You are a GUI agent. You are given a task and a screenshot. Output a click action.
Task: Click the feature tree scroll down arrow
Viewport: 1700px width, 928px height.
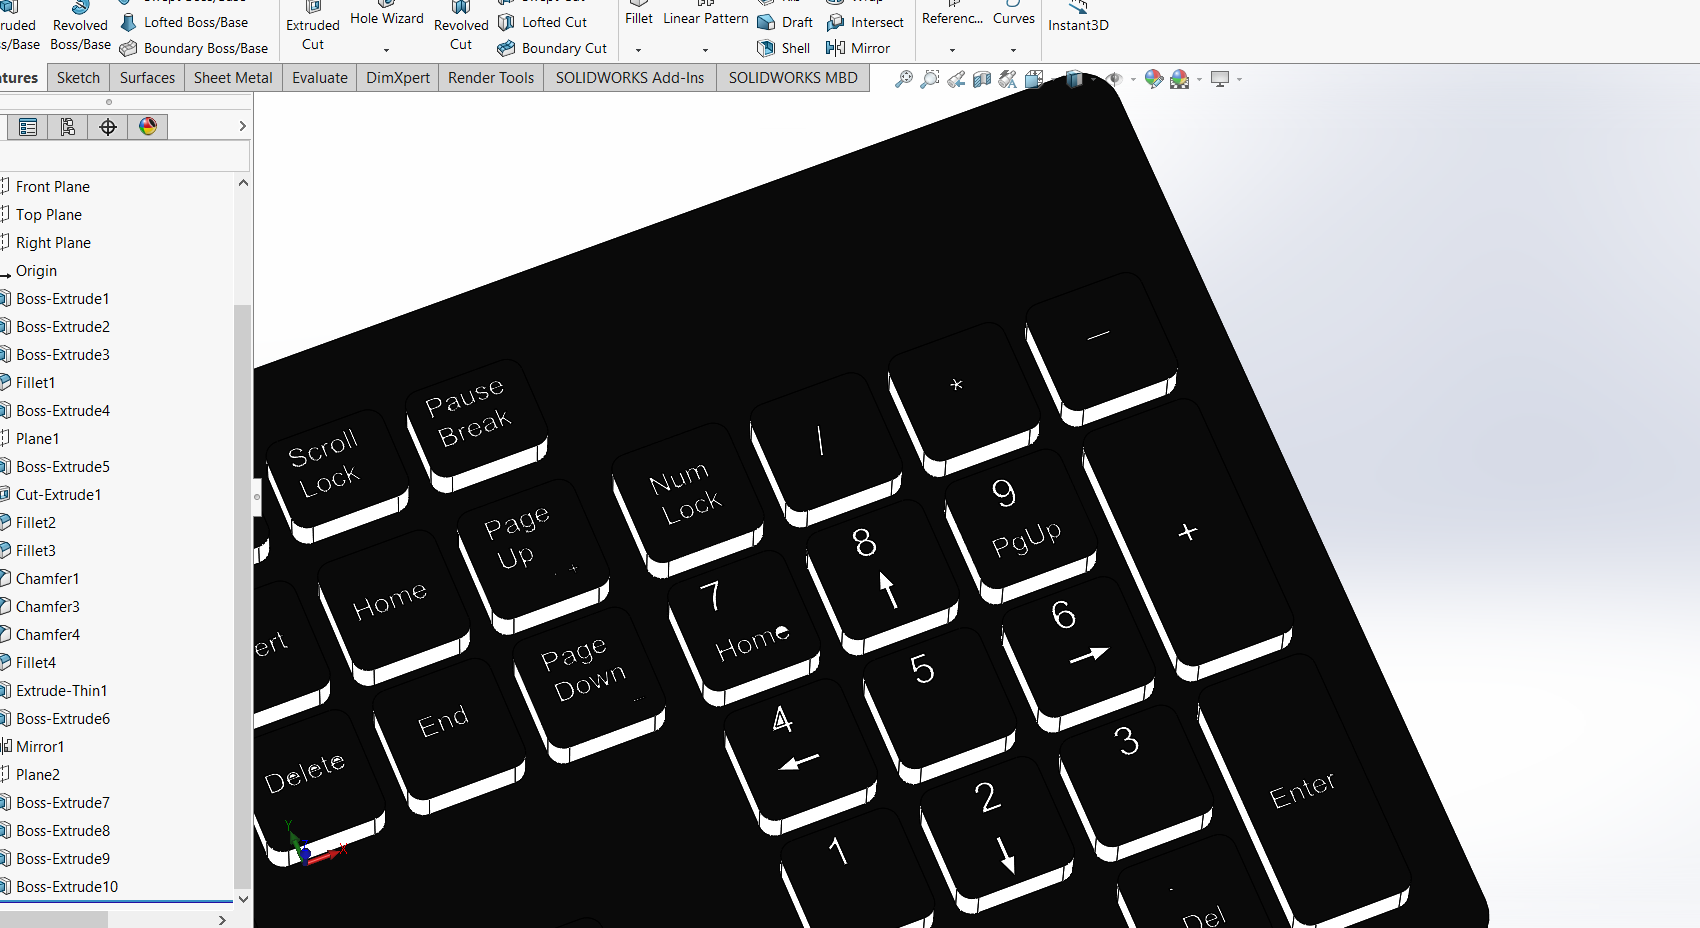pyautogui.click(x=243, y=899)
